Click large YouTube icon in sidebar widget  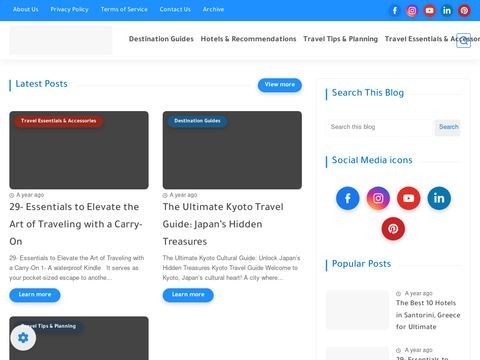pos(408,198)
